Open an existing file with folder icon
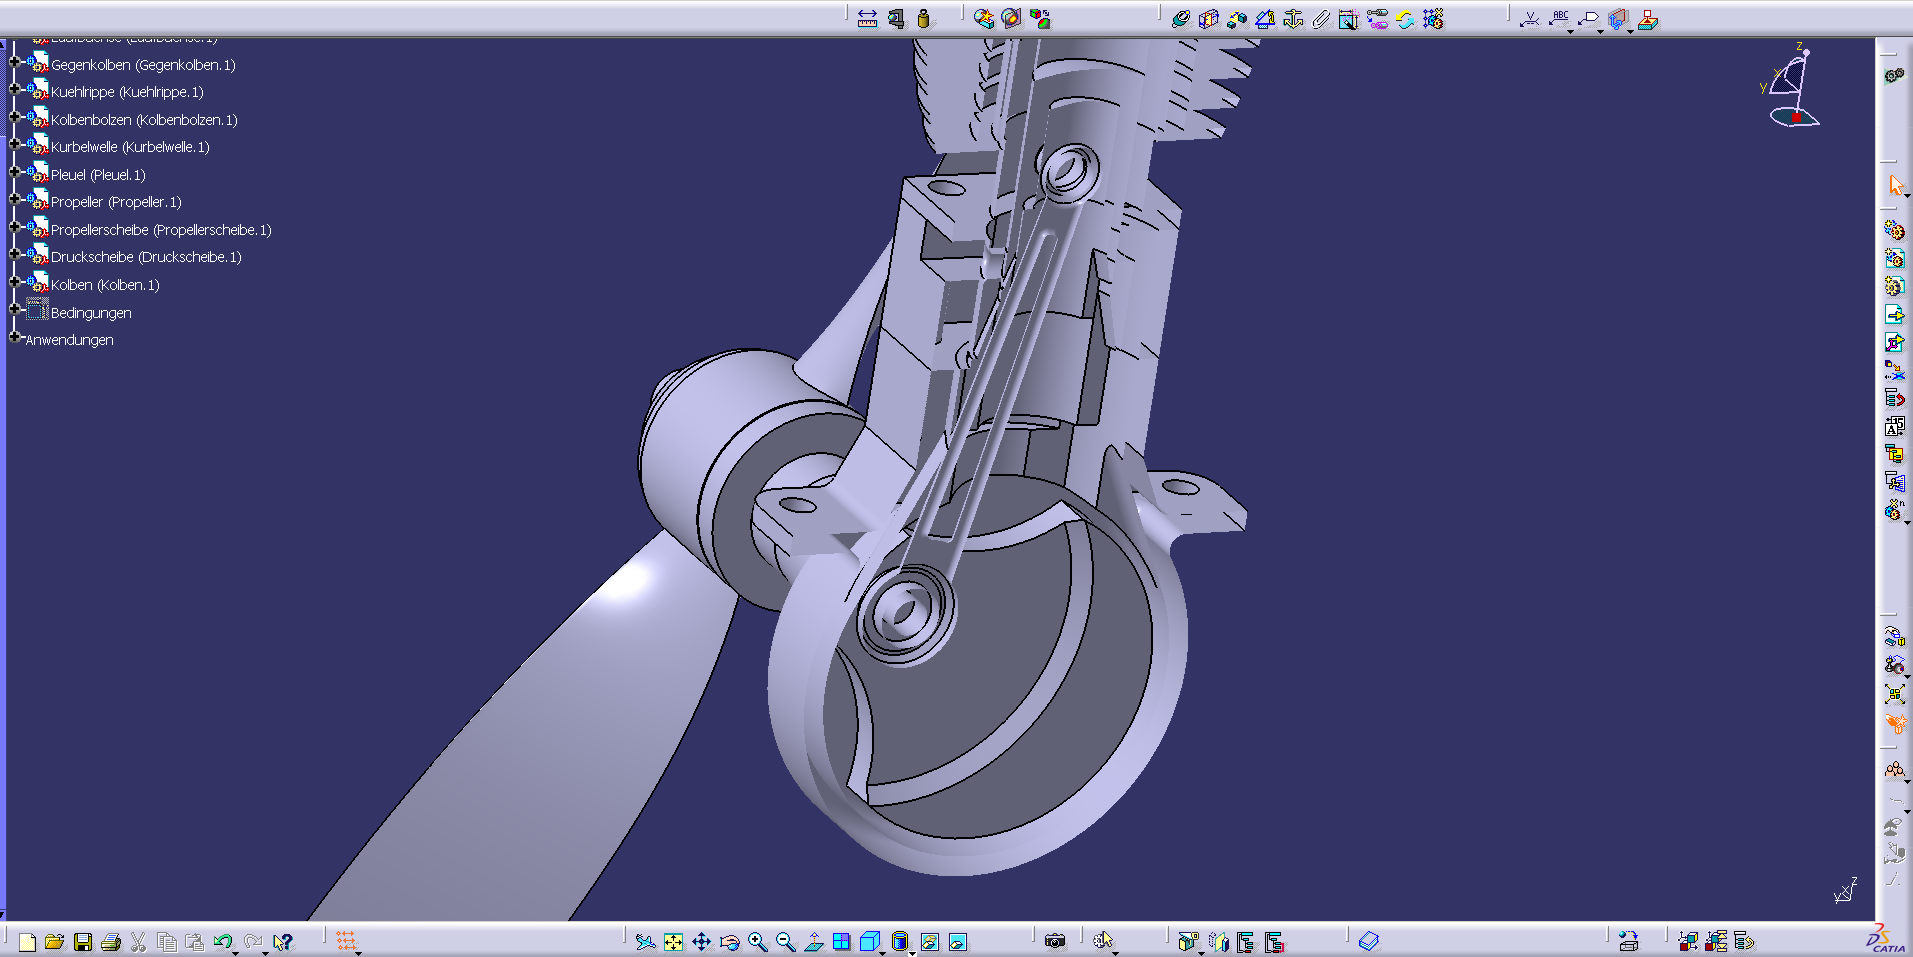The height and width of the screenshot is (957, 1913). (55, 941)
